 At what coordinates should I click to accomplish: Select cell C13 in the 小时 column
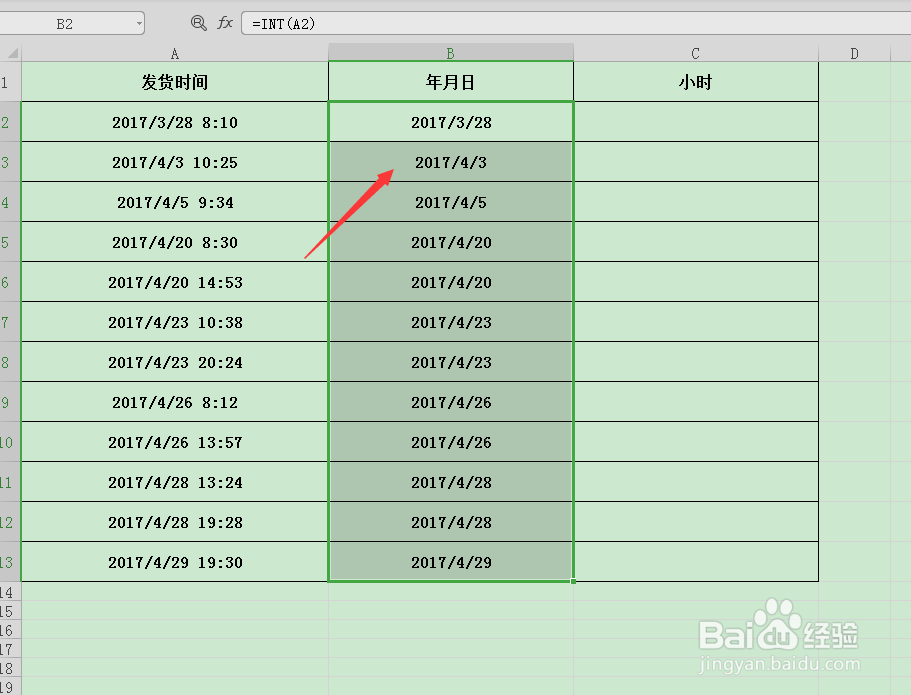coord(696,562)
